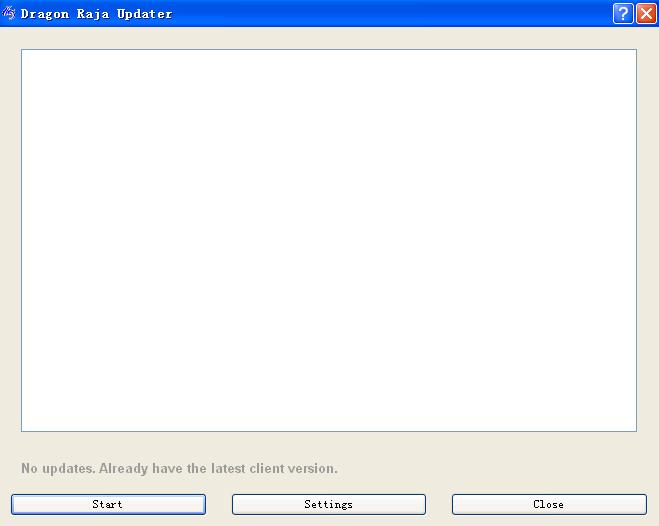
Task: Open the system menu via the dragon icon
Action: [x=10, y=14]
